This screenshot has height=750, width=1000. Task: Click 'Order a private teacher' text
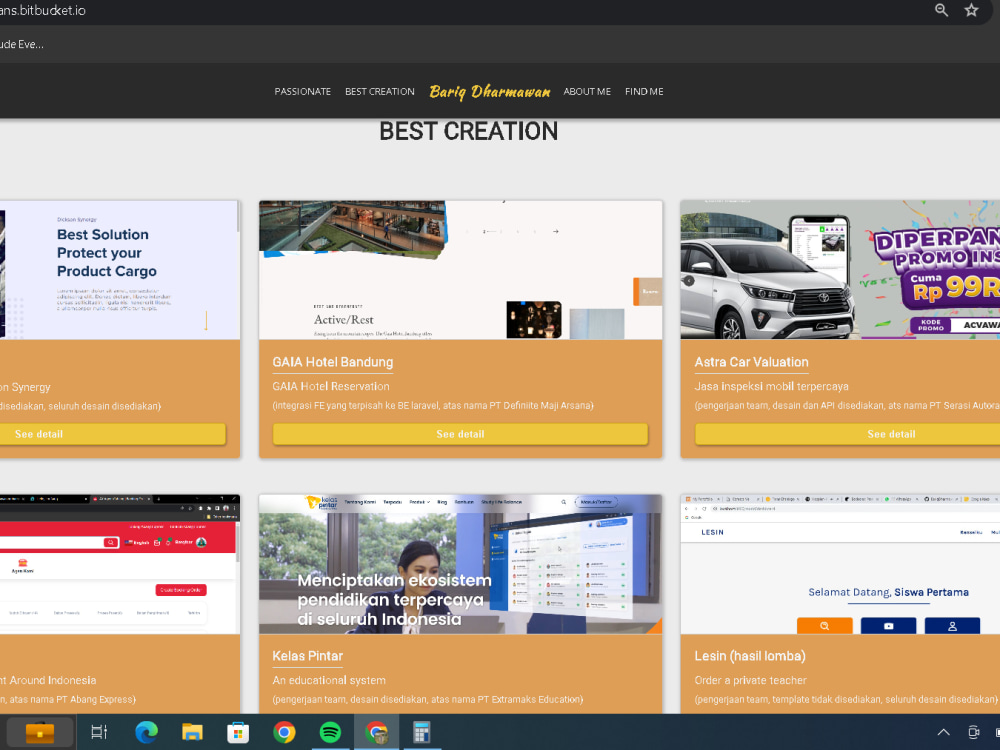tap(751, 680)
